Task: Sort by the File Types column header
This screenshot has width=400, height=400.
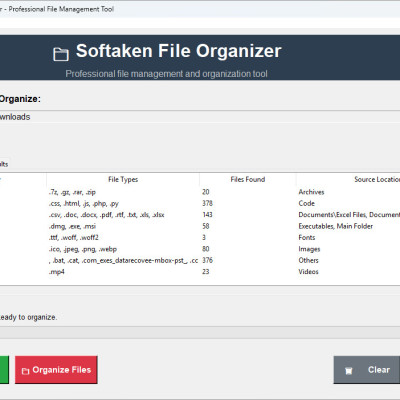Action: 123,180
